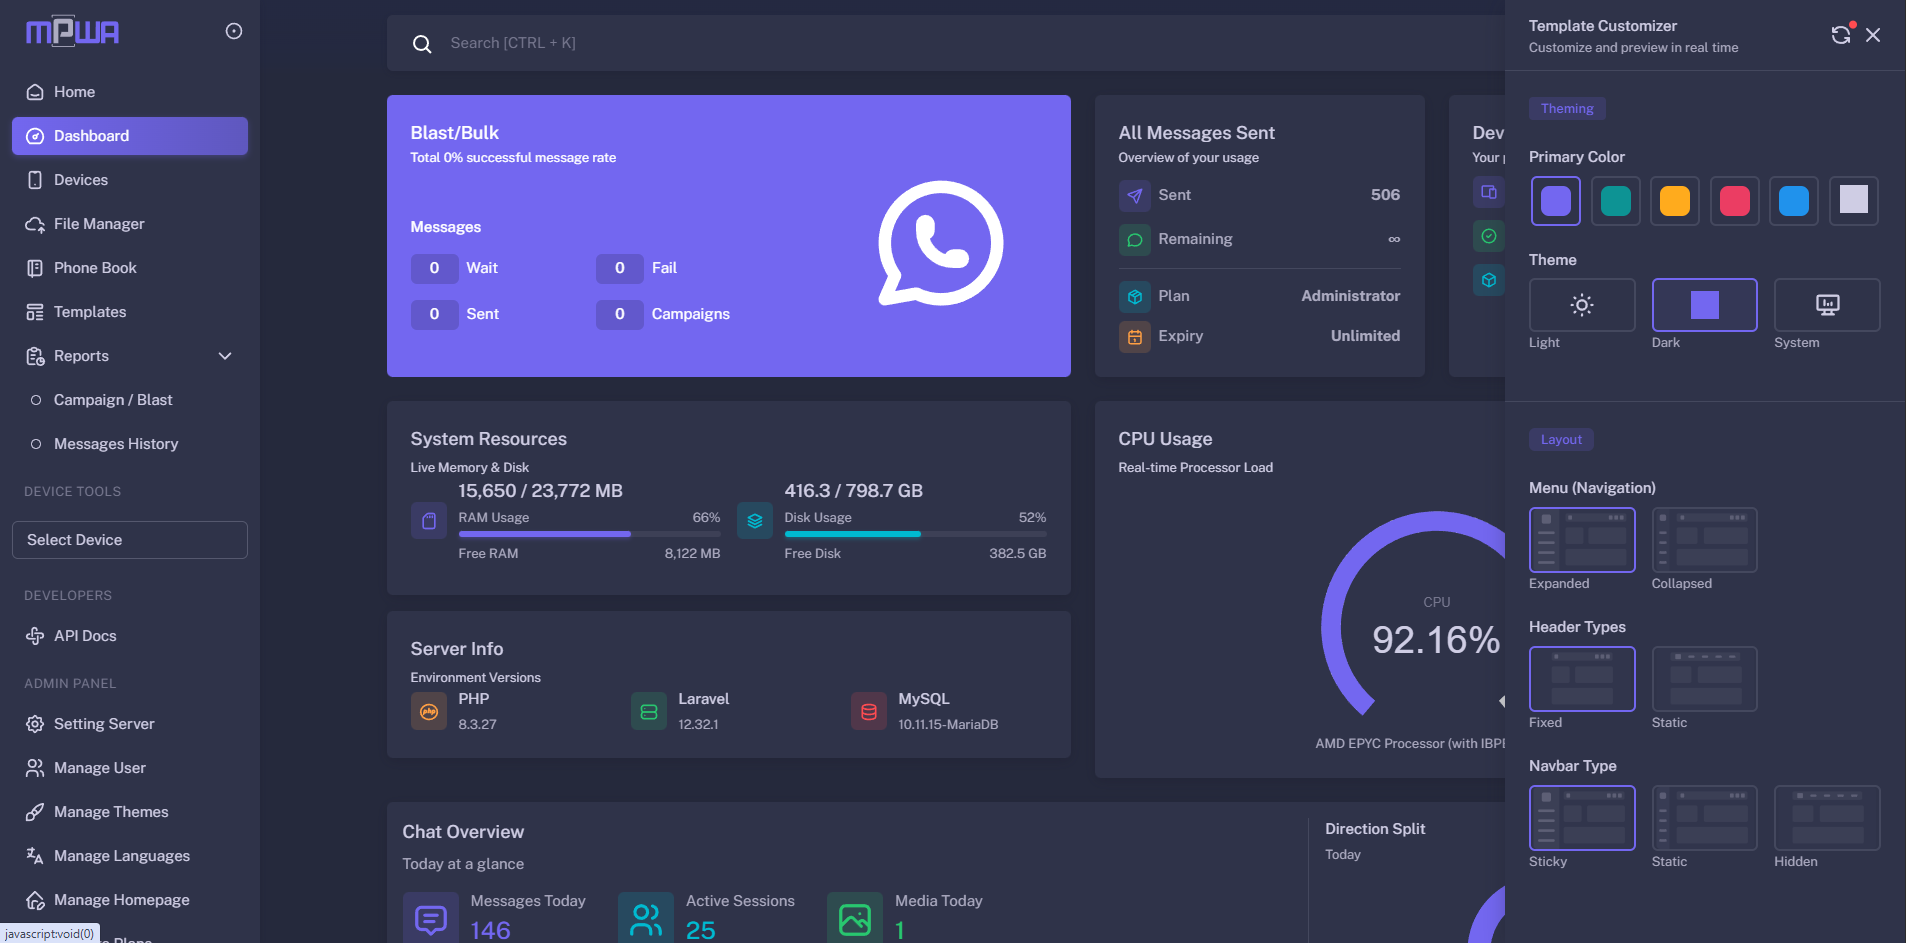Focus the Search input field
1906x943 pixels.
pyautogui.click(x=900, y=43)
